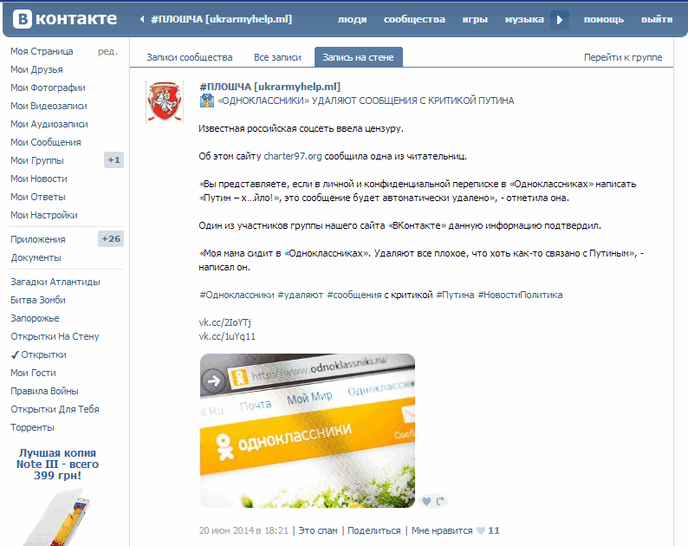The image size is (688, 546).
Task: Launch Битва Зомби app
Action: tap(38, 300)
